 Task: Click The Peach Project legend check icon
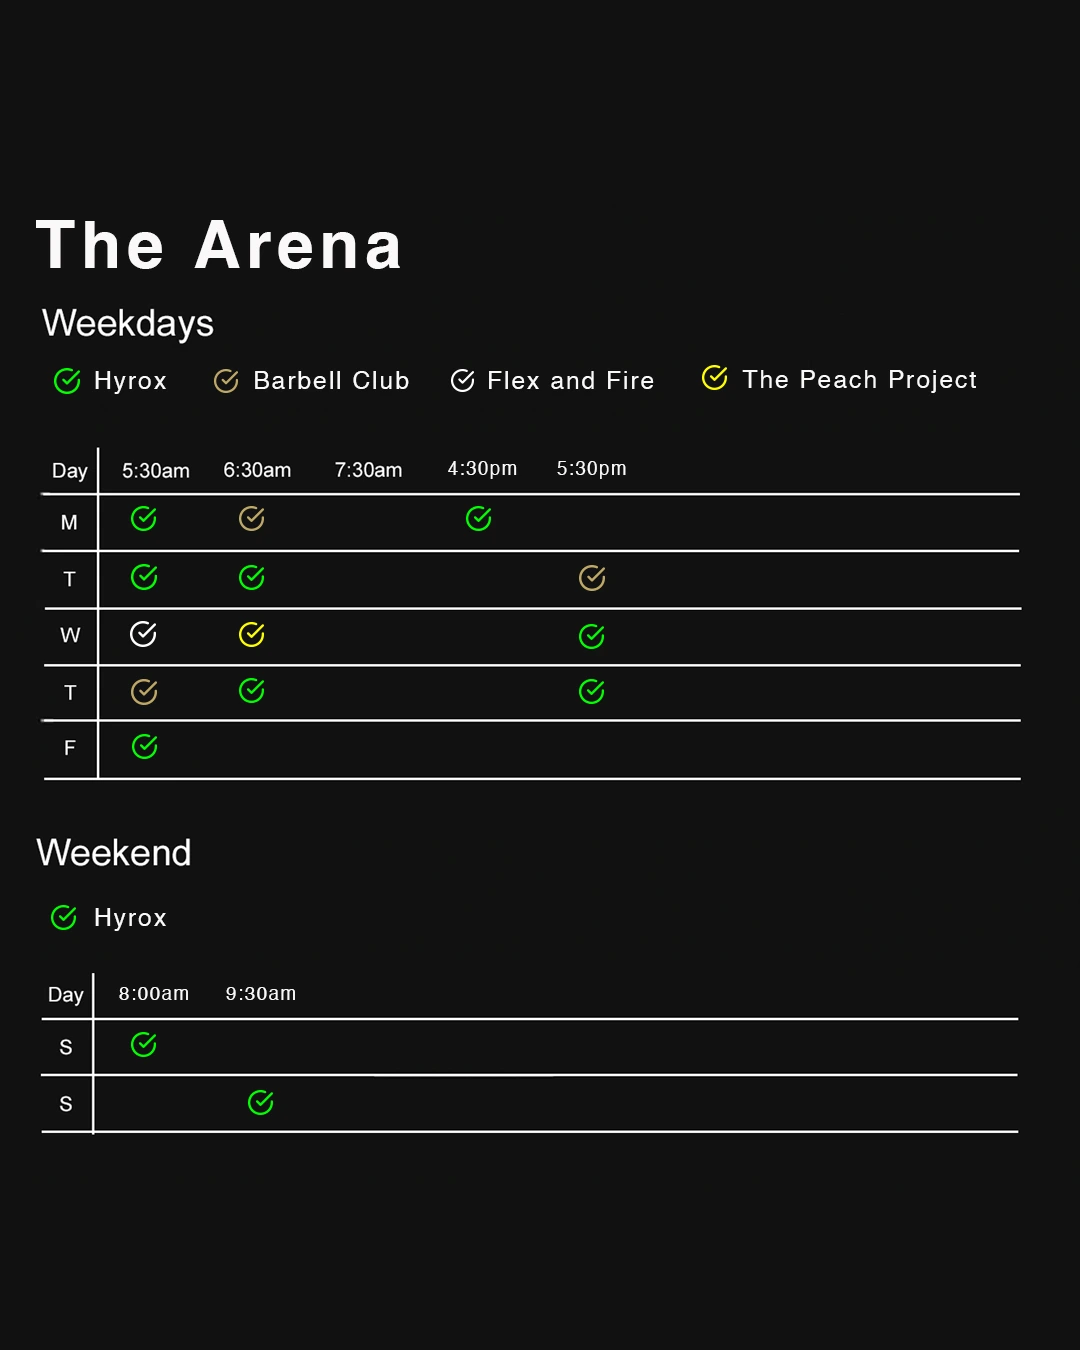[x=714, y=378]
